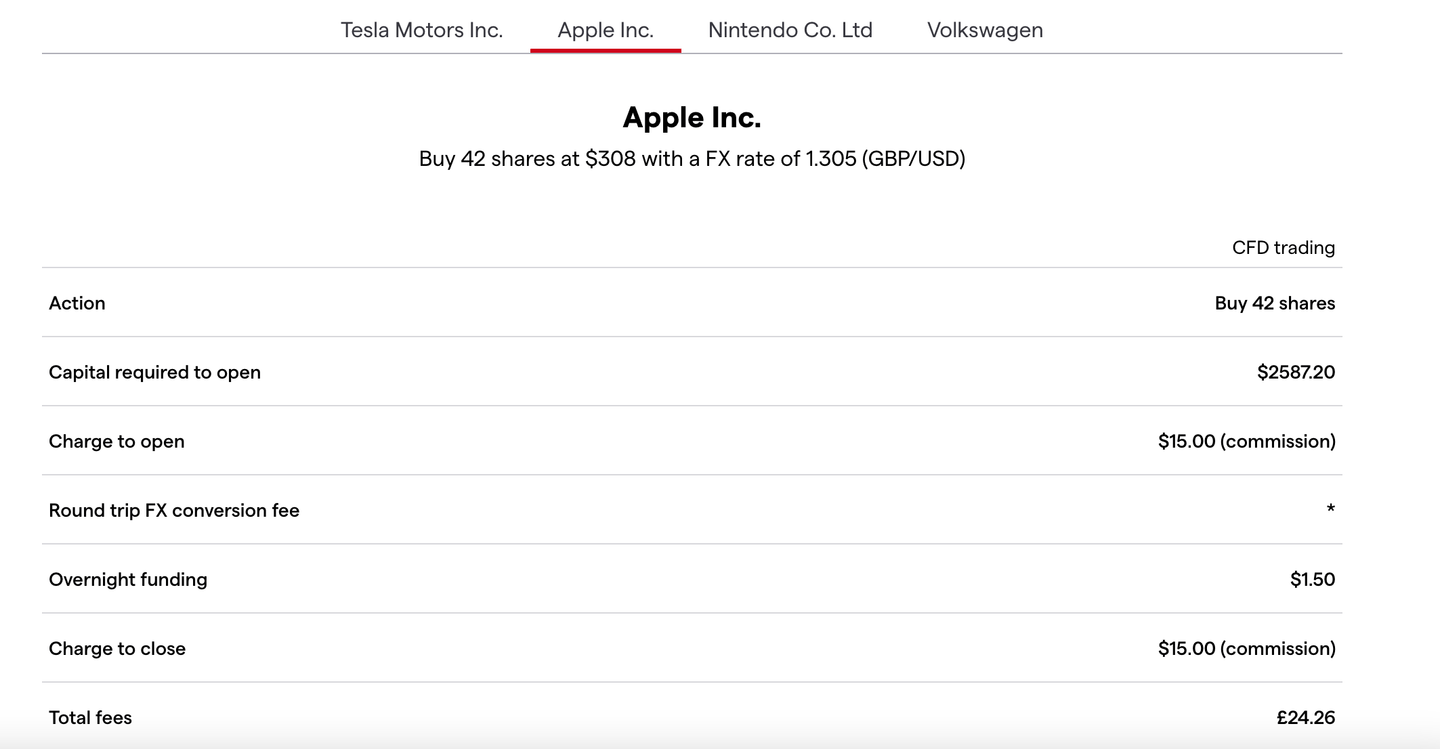Select the Apple Inc. tab
The height and width of the screenshot is (749, 1440).
(605, 30)
